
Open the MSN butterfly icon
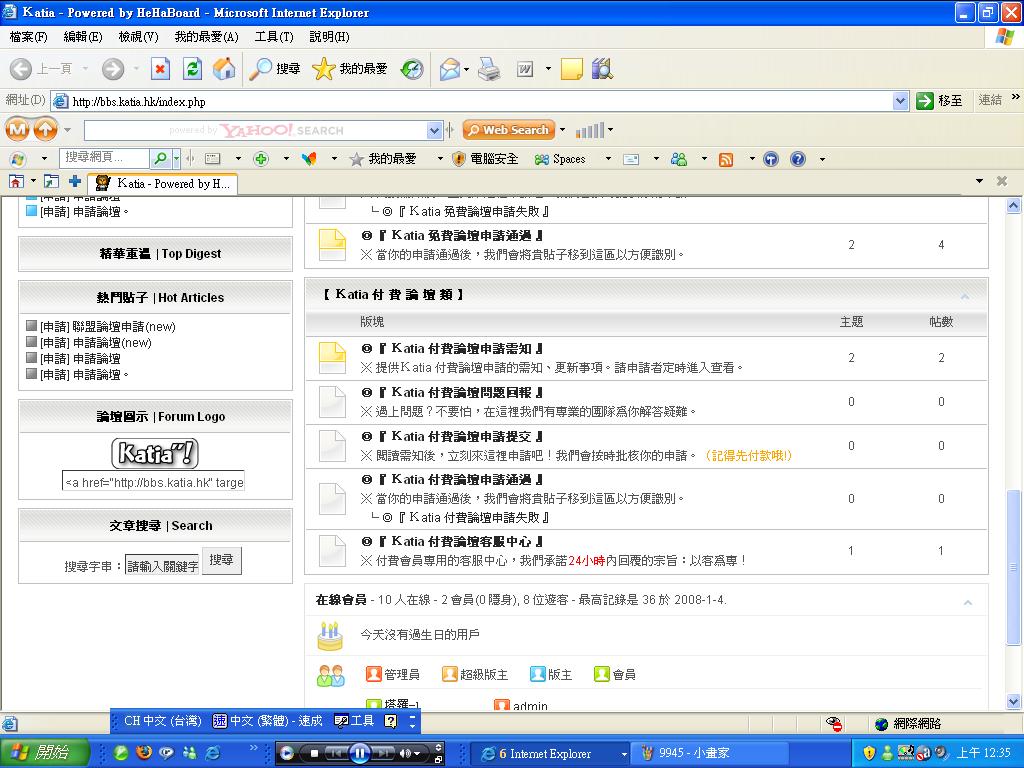[309, 159]
